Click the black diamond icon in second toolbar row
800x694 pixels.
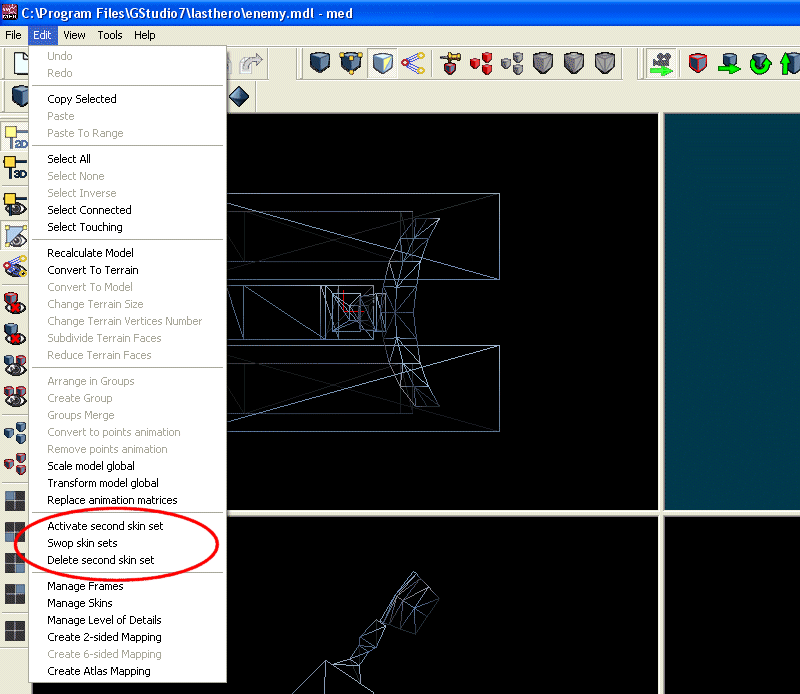coord(239,97)
